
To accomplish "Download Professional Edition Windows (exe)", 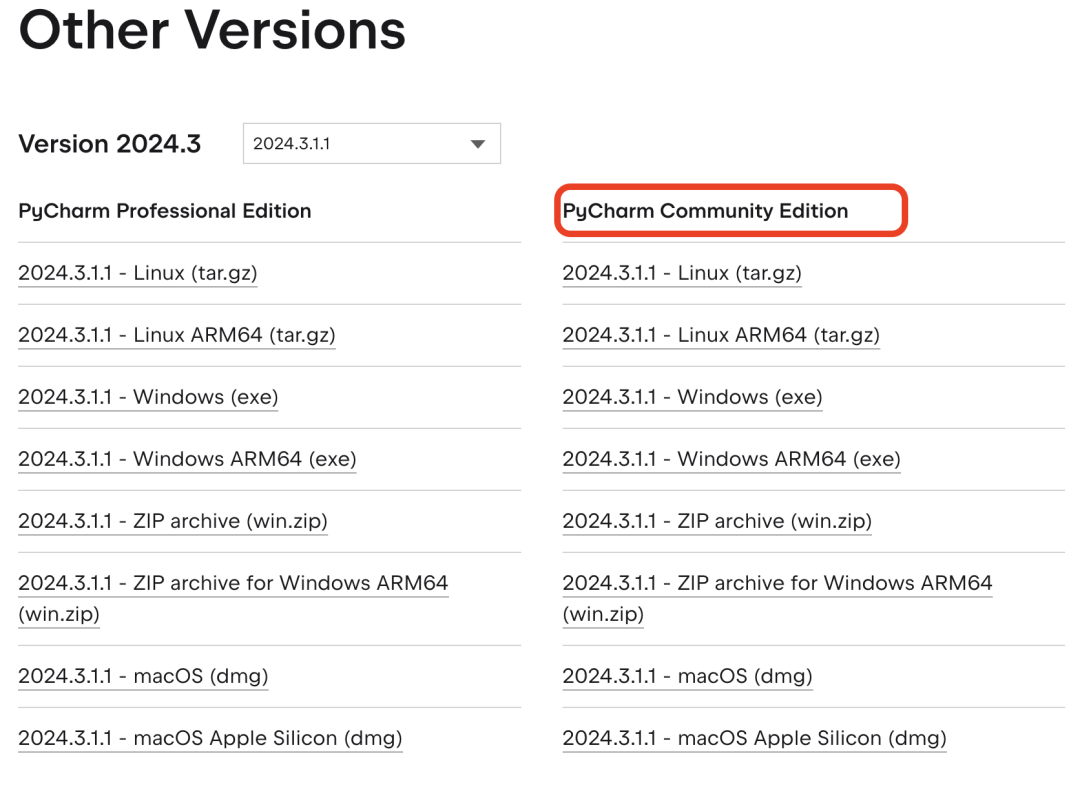I will [148, 397].
